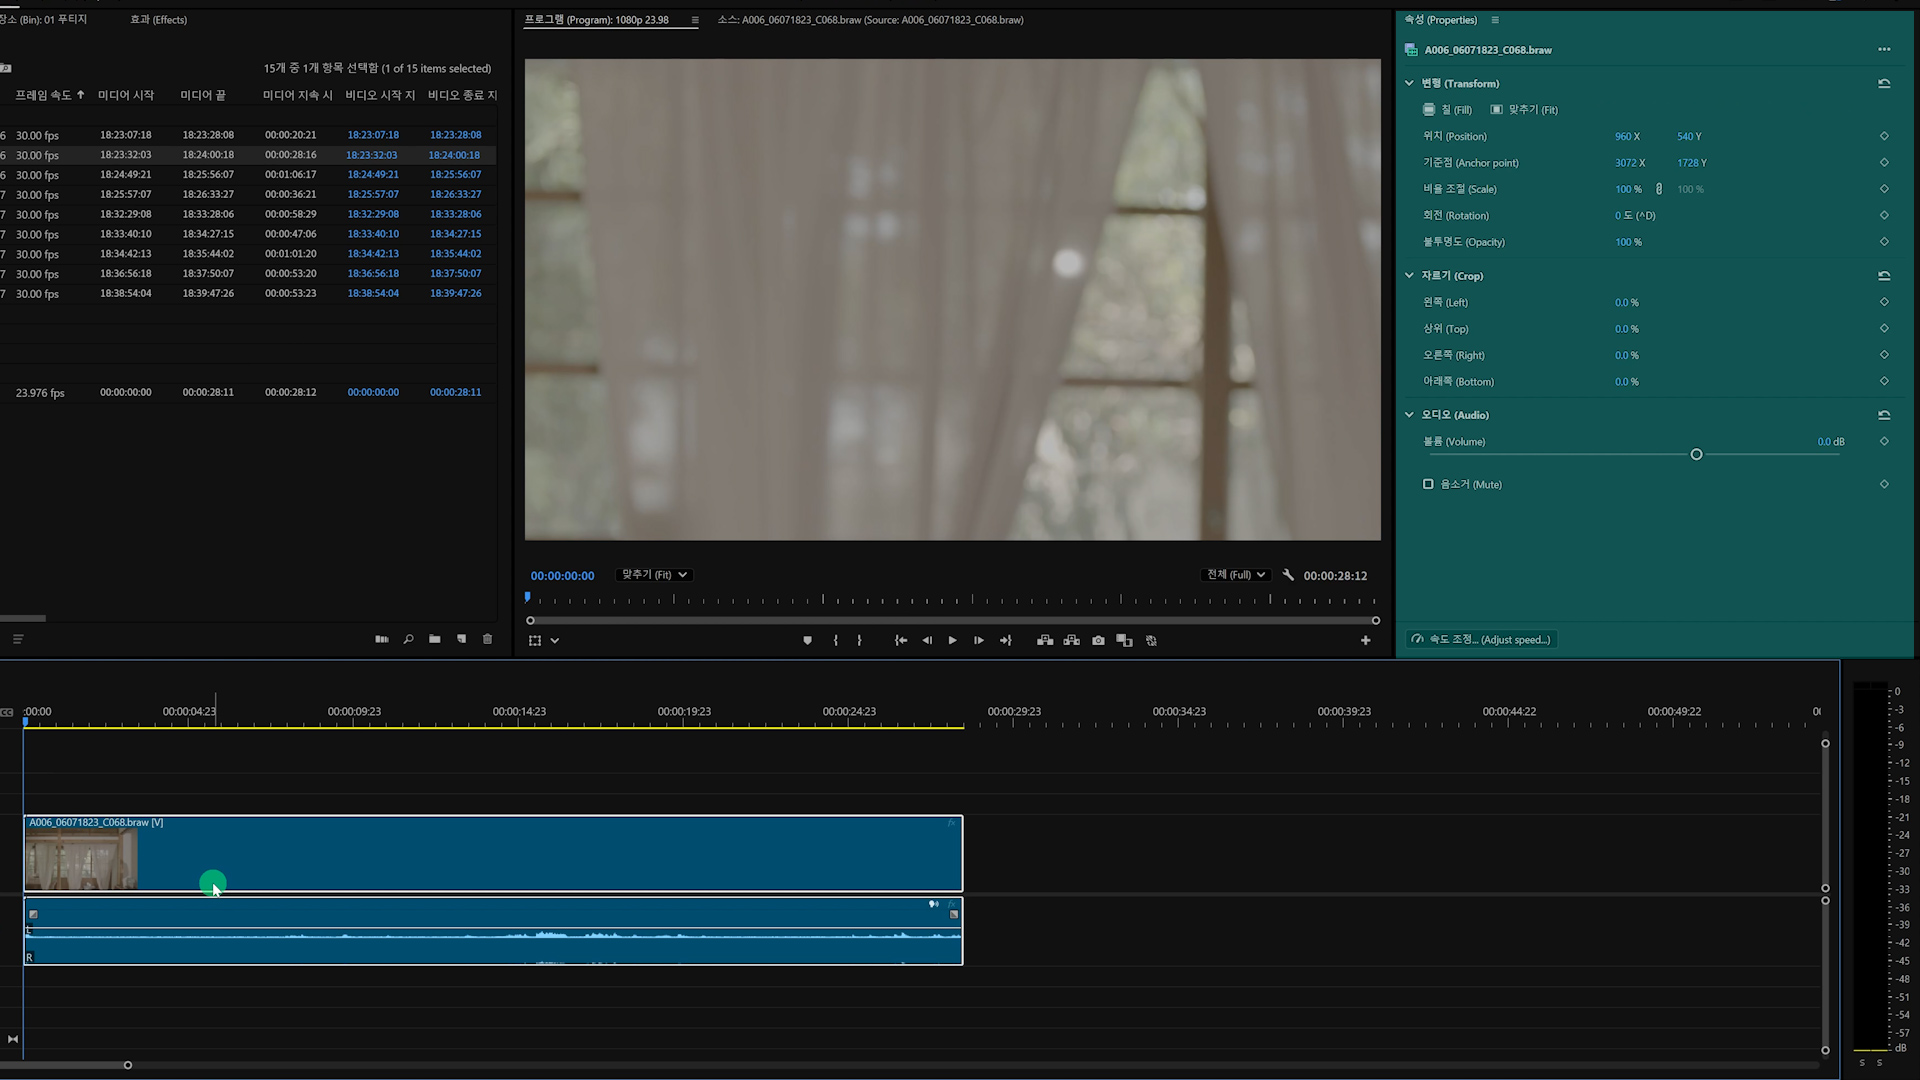Enable the Mute checkbox

1428,484
